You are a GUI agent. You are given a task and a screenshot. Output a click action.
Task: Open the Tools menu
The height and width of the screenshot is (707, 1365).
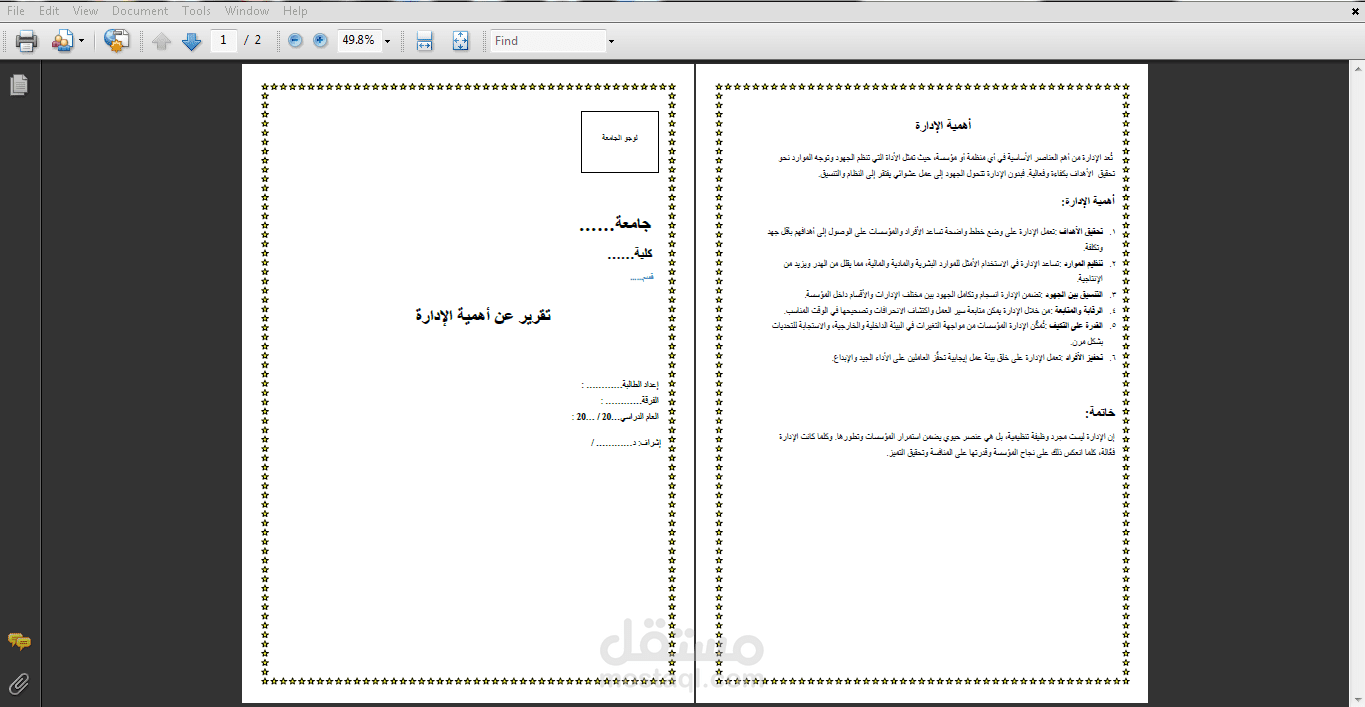196,11
